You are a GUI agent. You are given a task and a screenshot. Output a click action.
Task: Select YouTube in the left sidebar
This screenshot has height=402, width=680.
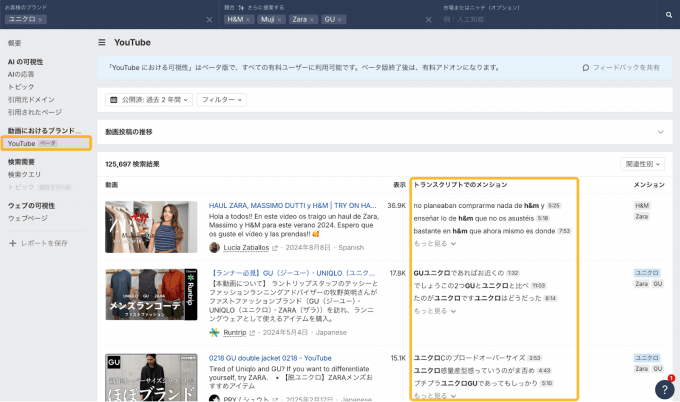(21, 144)
